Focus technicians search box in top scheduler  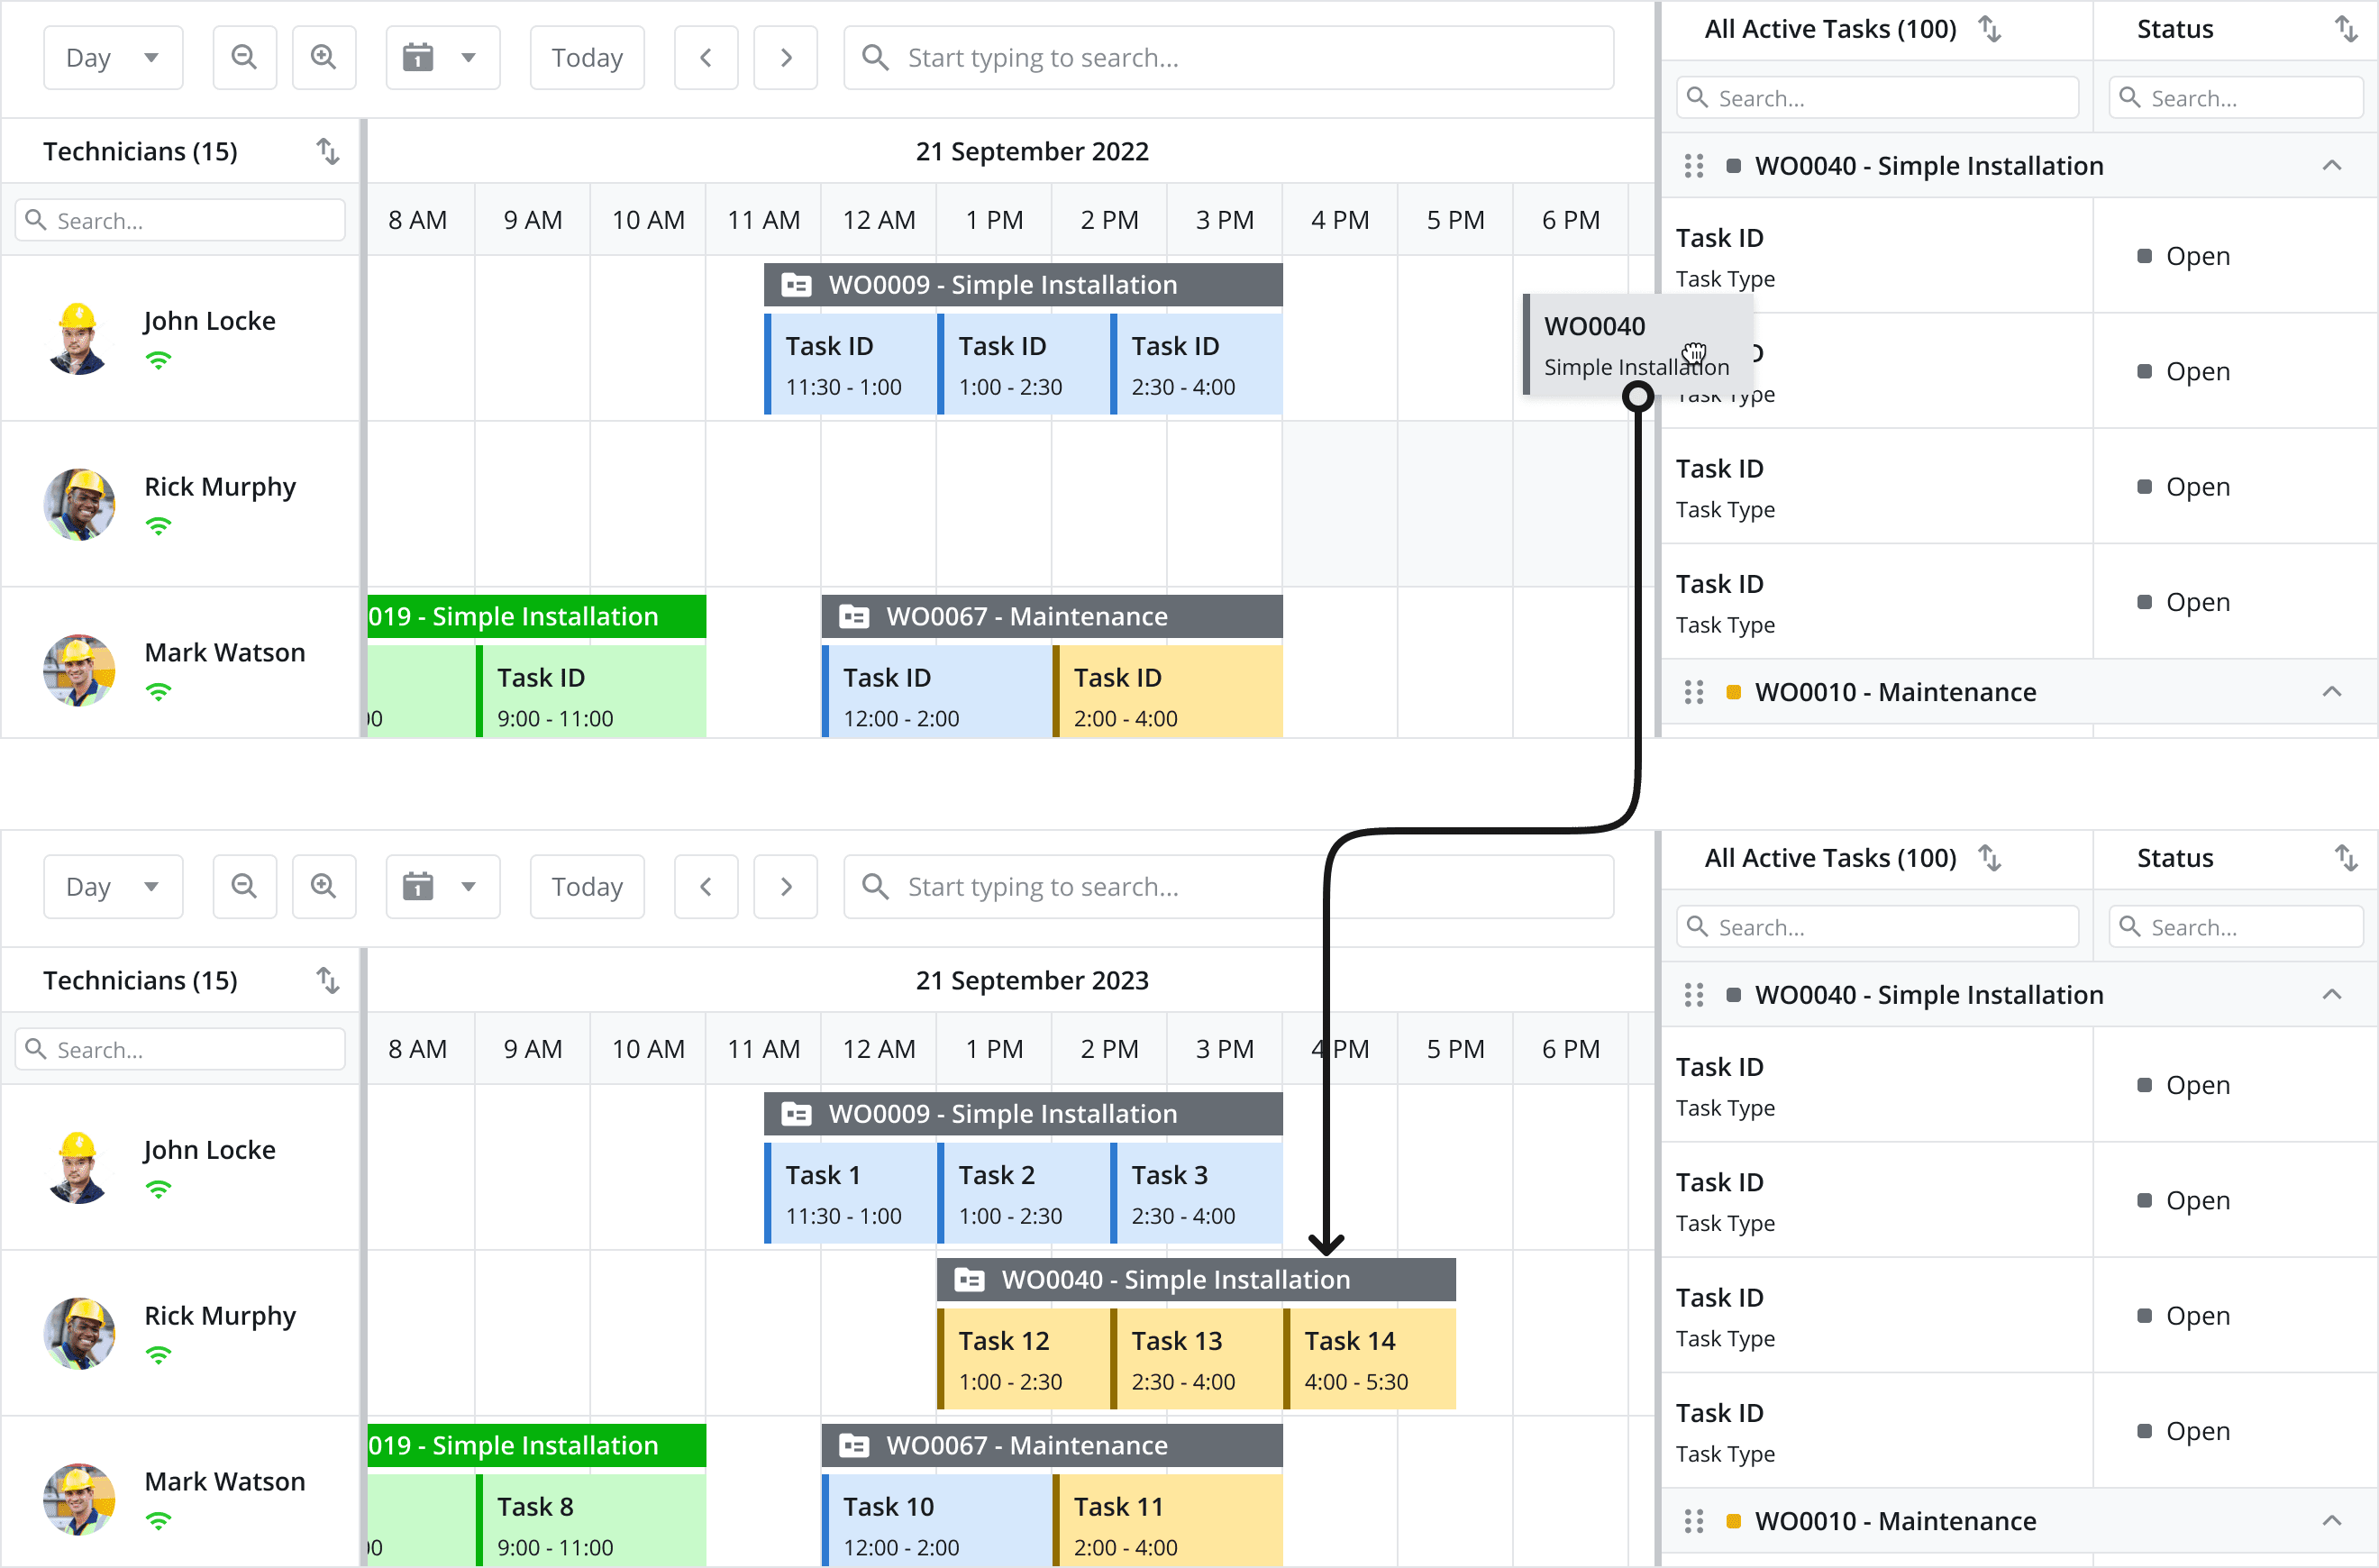point(180,220)
